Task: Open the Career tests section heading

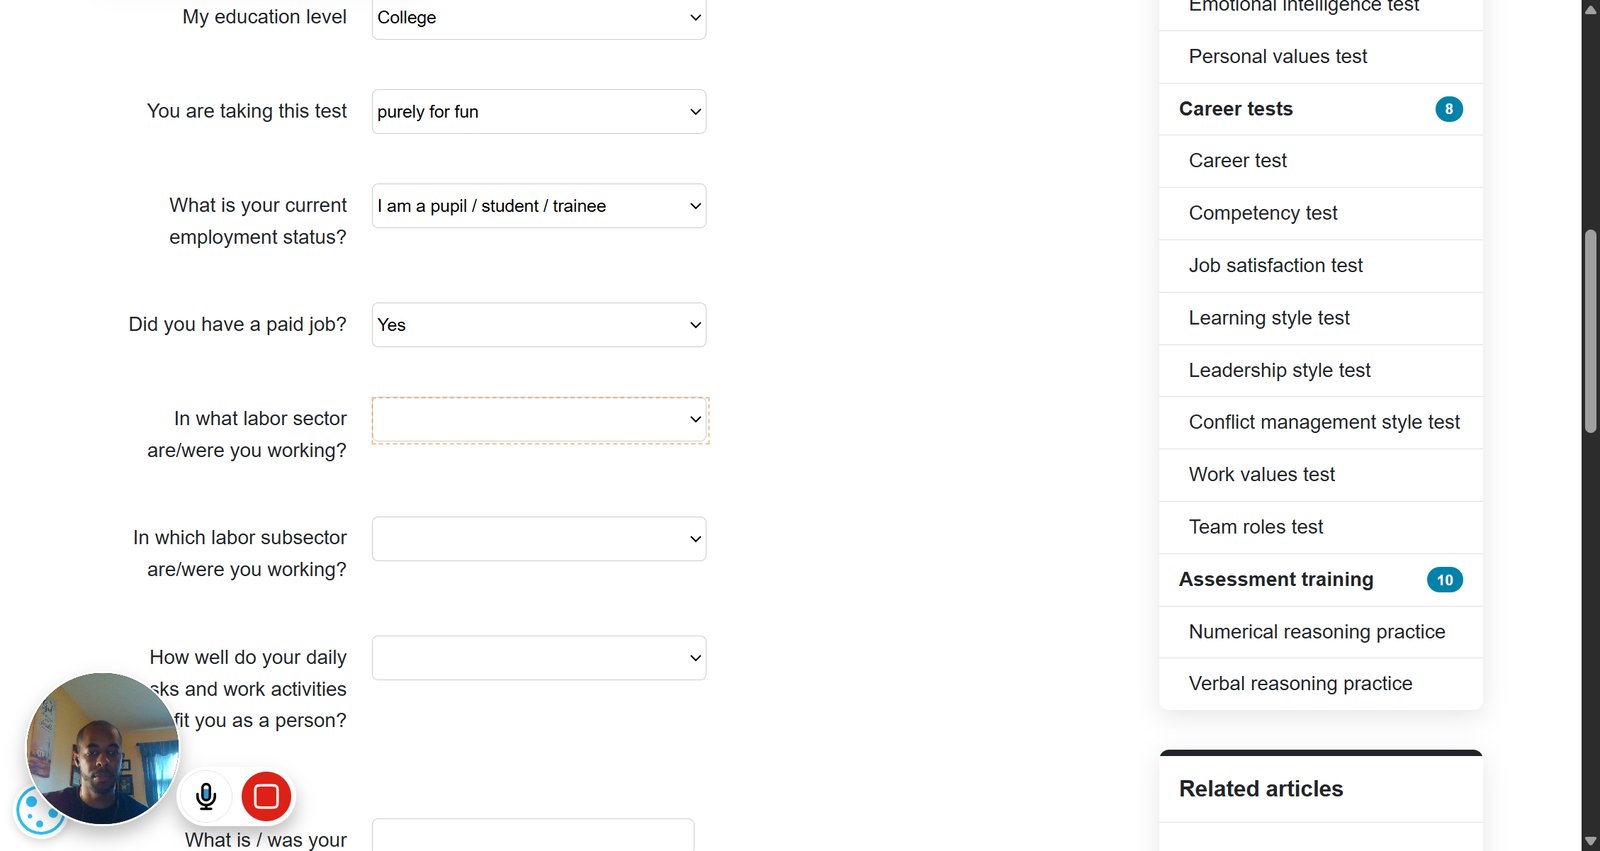Action: pos(1235,109)
